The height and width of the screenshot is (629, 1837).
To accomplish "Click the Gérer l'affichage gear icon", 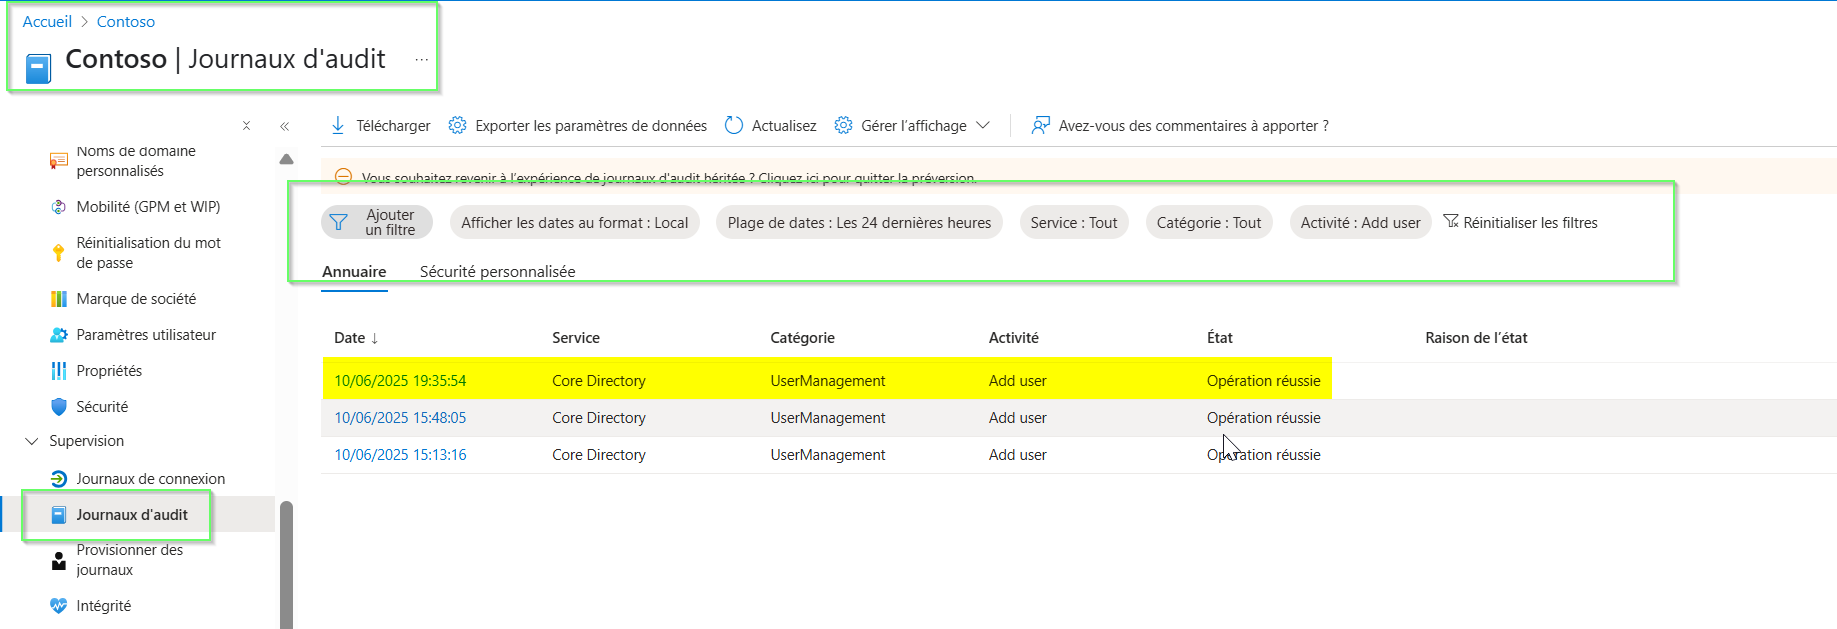I will pos(843,125).
